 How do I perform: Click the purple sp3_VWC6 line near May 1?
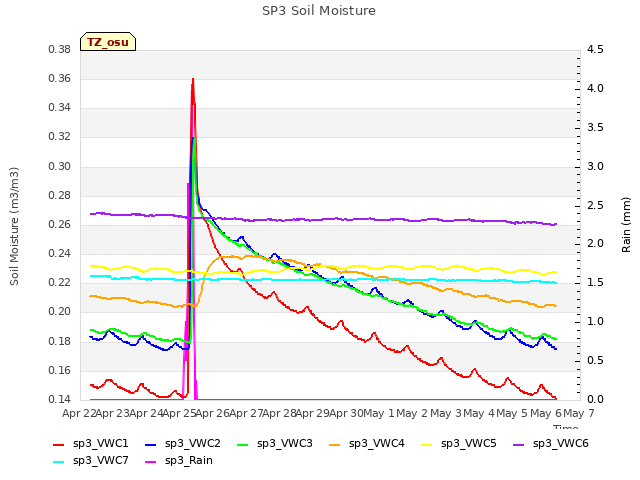tap(379, 220)
